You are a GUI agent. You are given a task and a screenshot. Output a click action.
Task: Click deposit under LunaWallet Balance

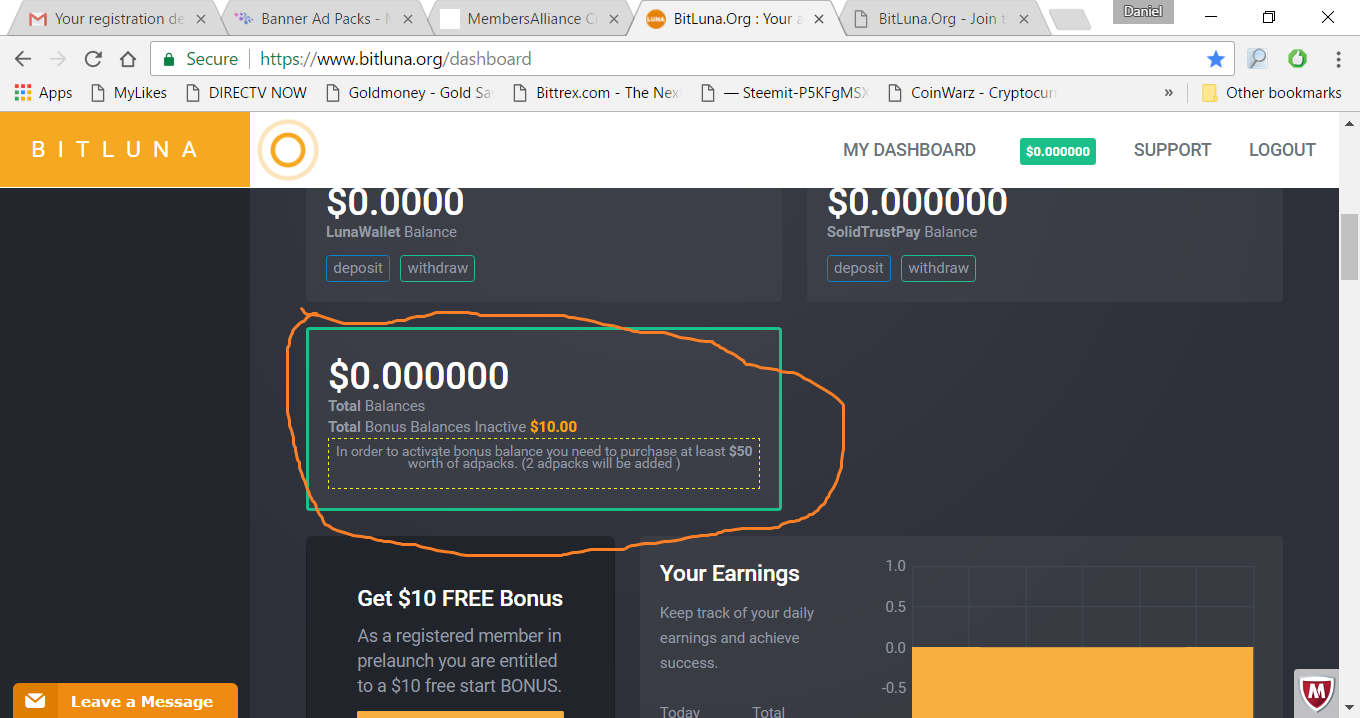tap(358, 268)
